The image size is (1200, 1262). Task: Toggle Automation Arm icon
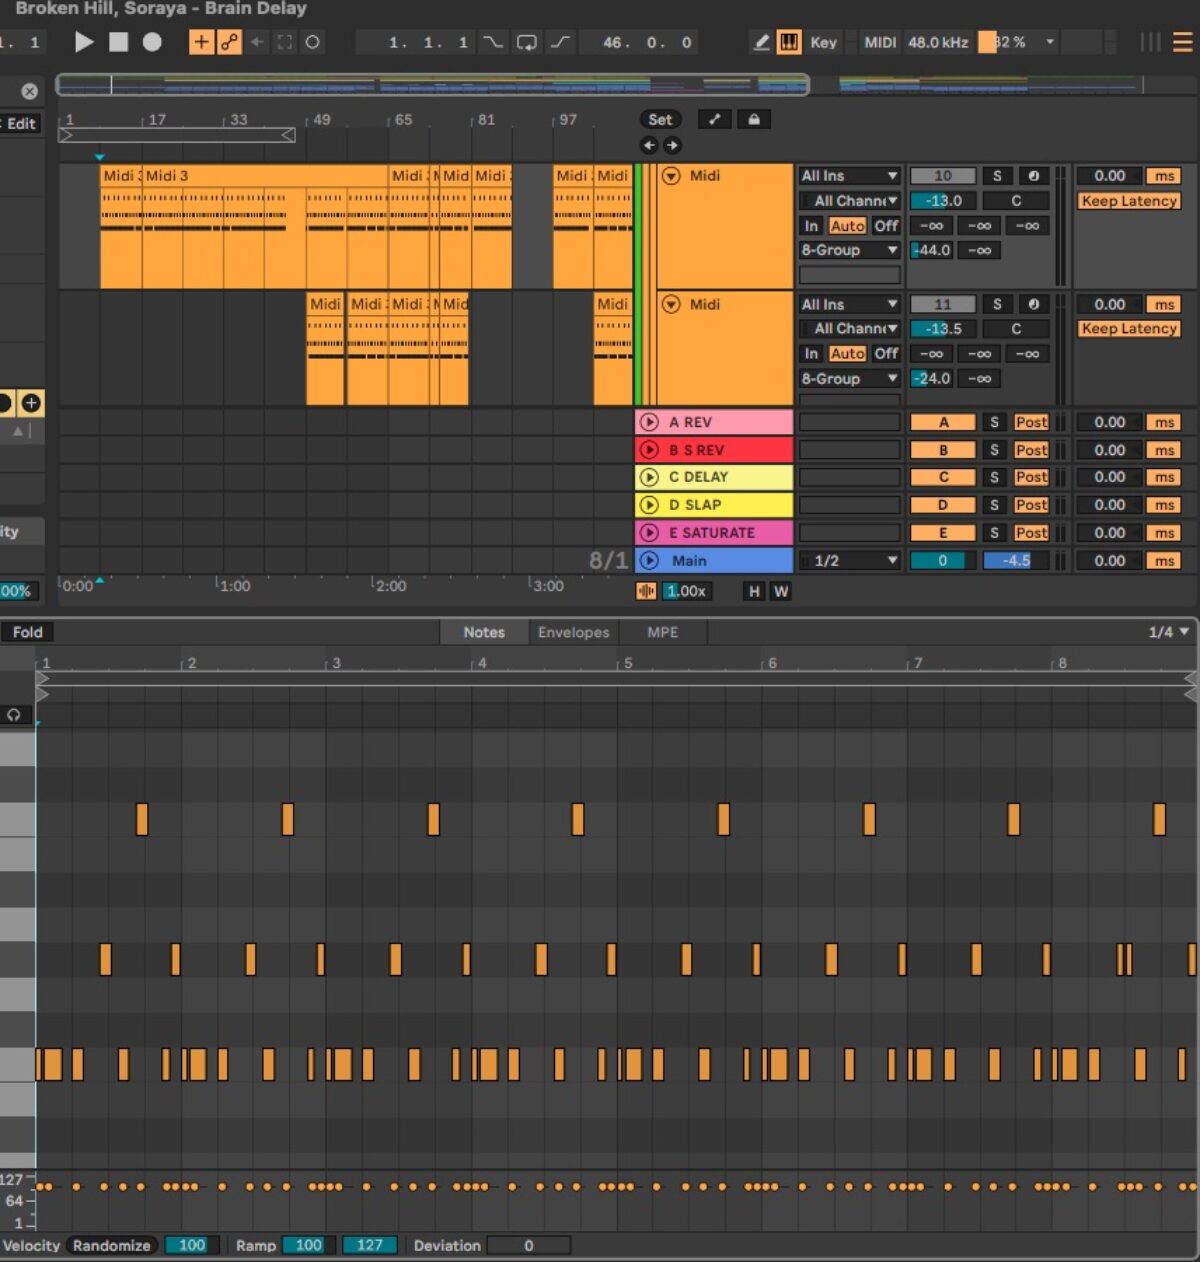tap(229, 42)
